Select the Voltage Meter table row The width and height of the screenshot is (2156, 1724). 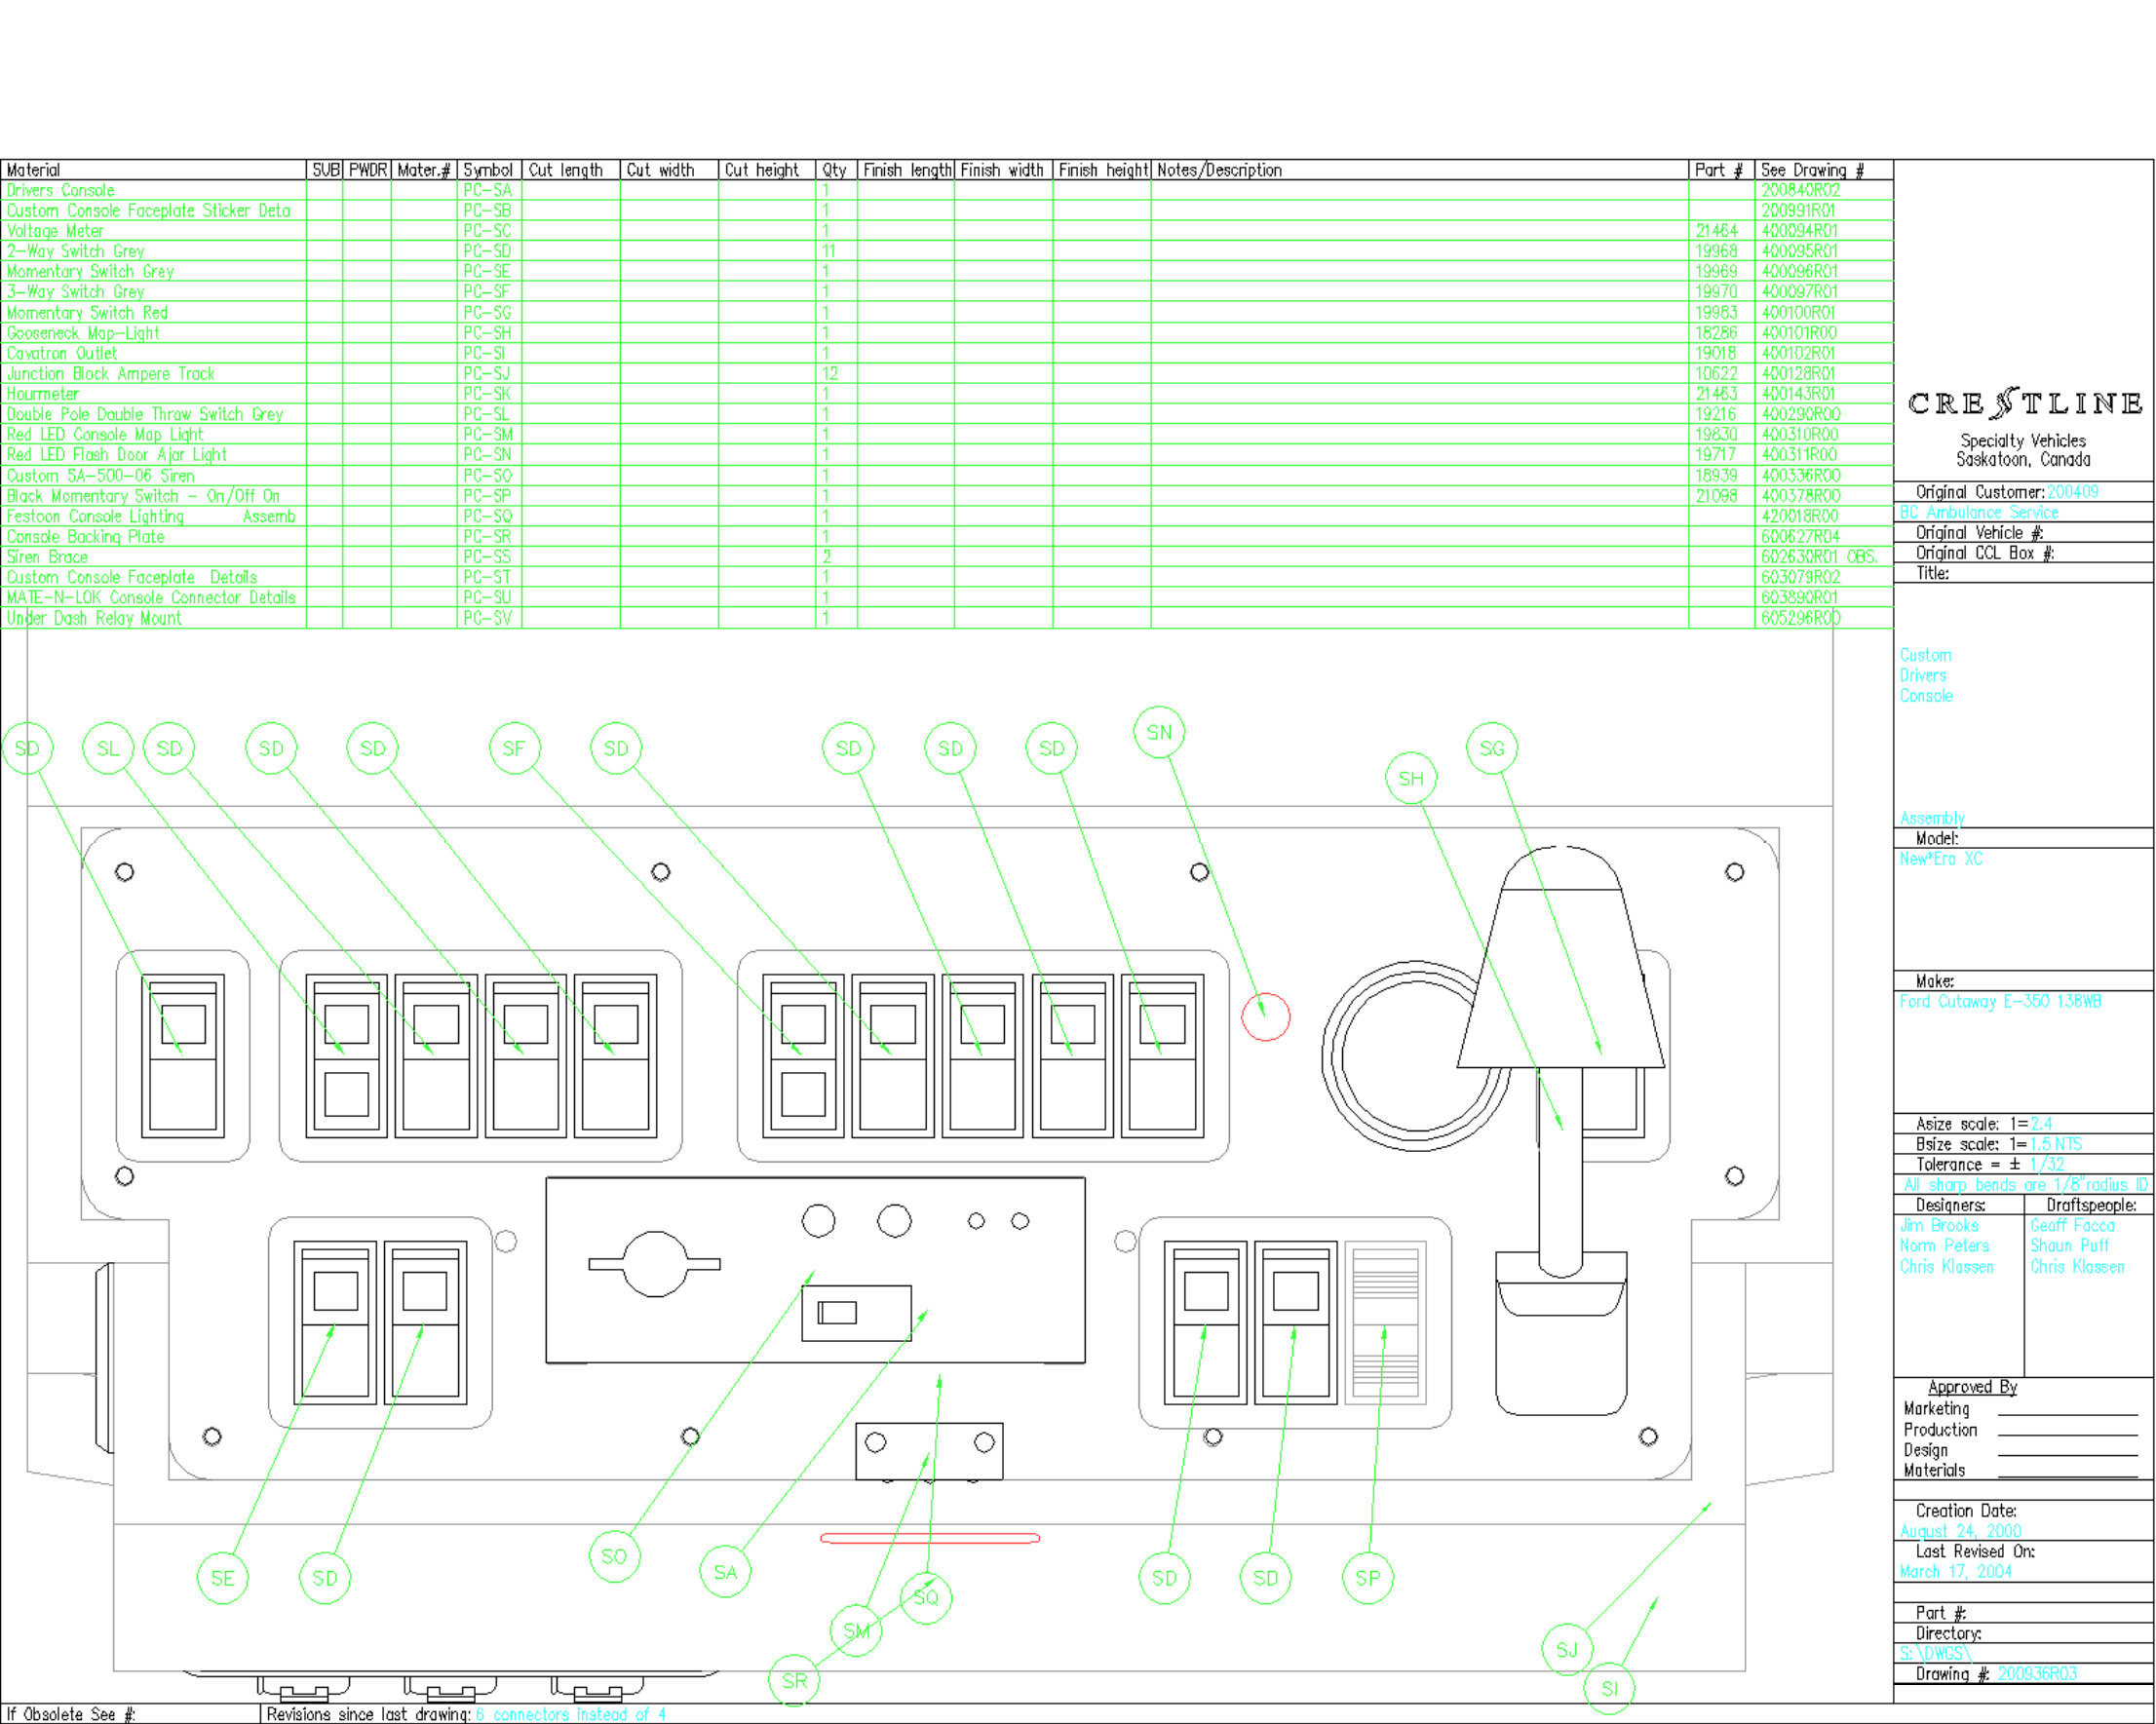tap(55, 231)
